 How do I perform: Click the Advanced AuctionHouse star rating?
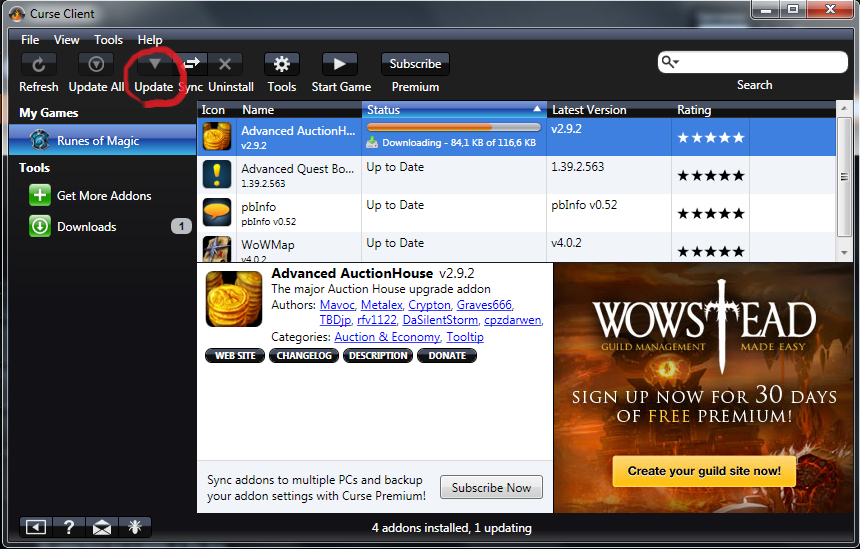(711, 138)
